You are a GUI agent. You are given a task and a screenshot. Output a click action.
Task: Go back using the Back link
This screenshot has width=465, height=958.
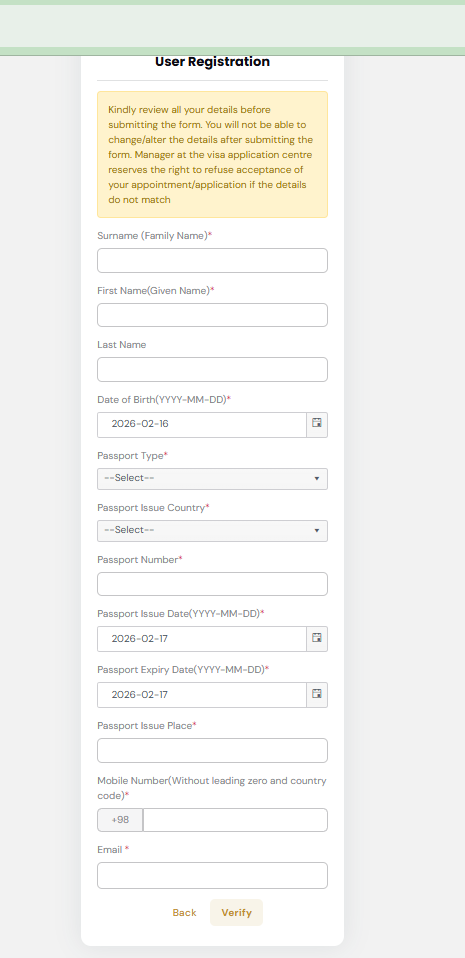(x=185, y=912)
